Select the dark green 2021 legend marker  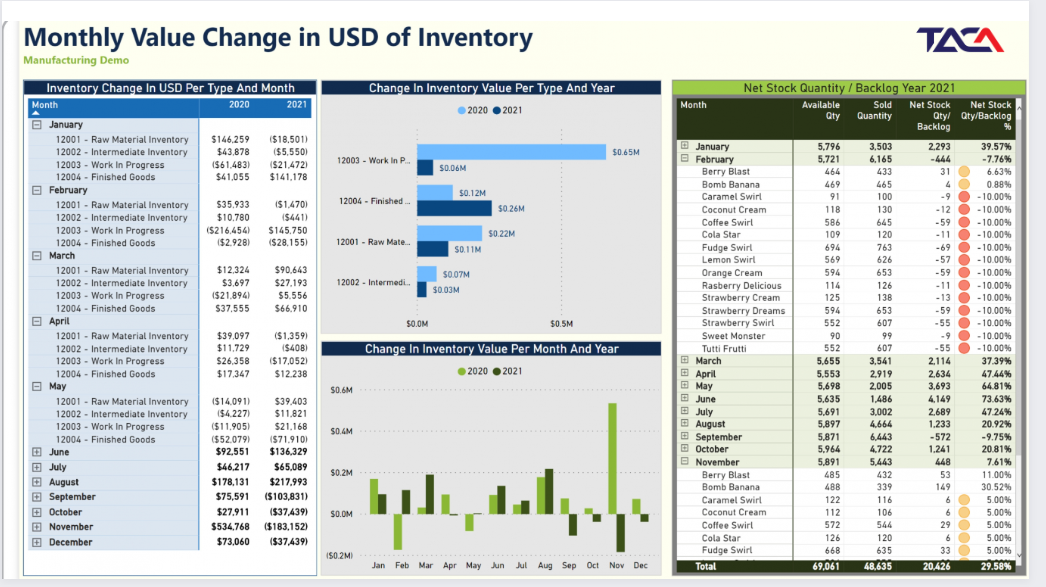(x=496, y=372)
